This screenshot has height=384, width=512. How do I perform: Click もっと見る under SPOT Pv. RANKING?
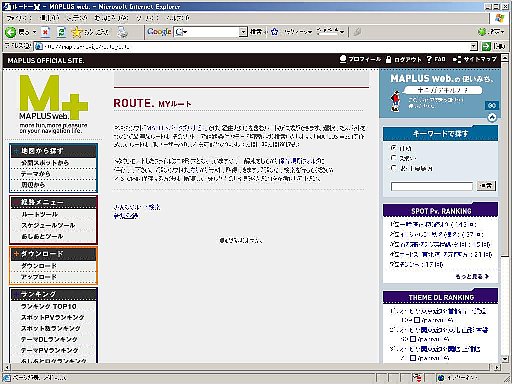pos(472,276)
